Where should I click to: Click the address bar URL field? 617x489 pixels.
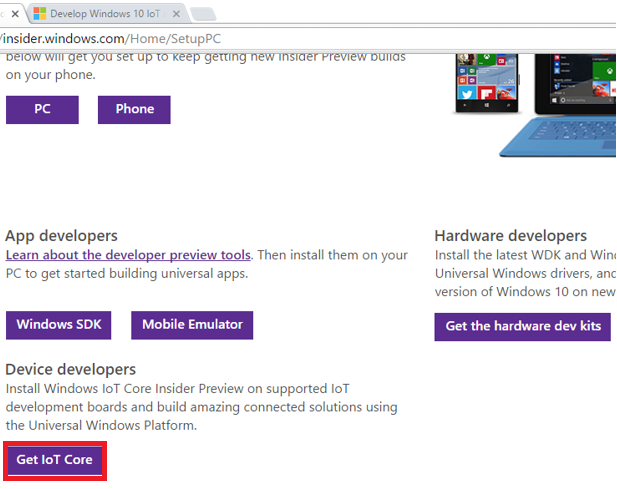[x=307, y=39]
